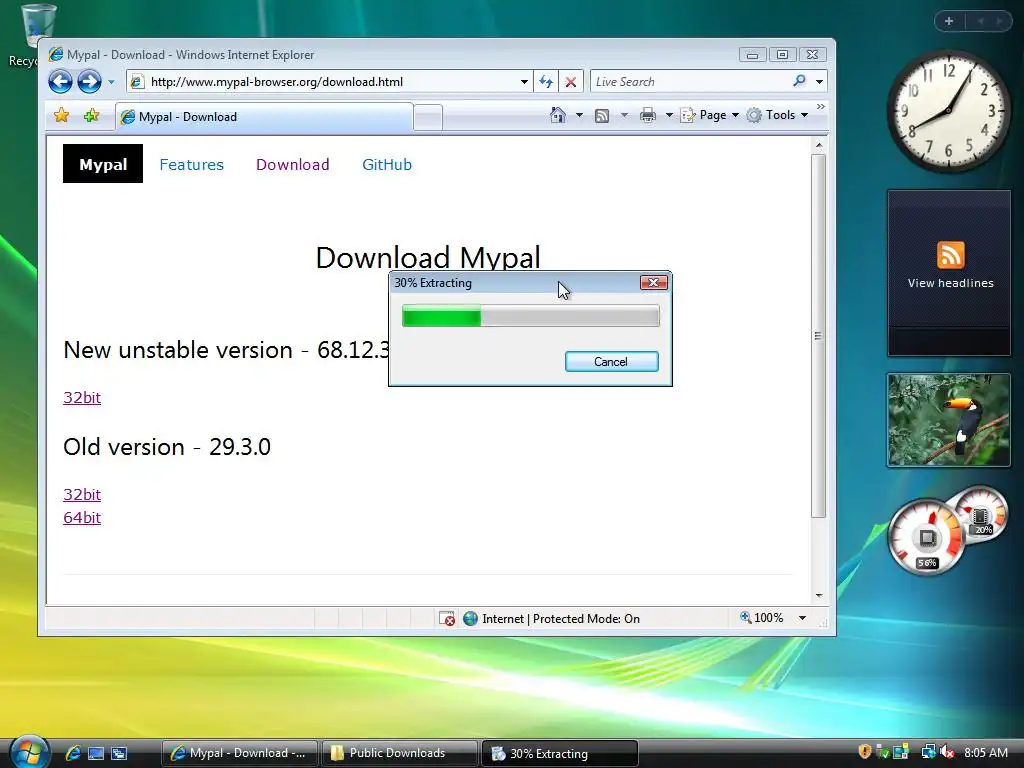Screen dimensions: 1024x768
Task: Click the network connection tray icon
Action: click(927, 752)
